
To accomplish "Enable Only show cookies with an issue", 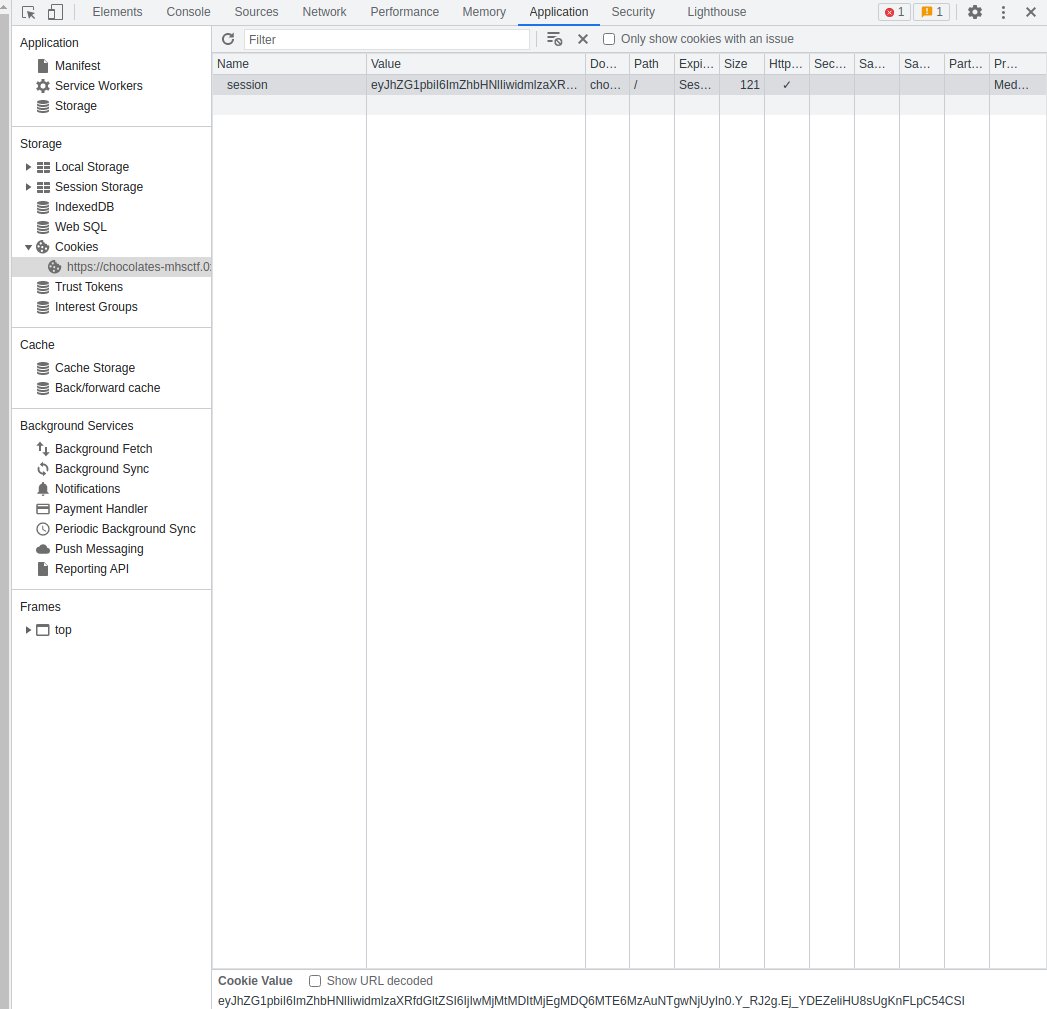I will pyautogui.click(x=609, y=38).
